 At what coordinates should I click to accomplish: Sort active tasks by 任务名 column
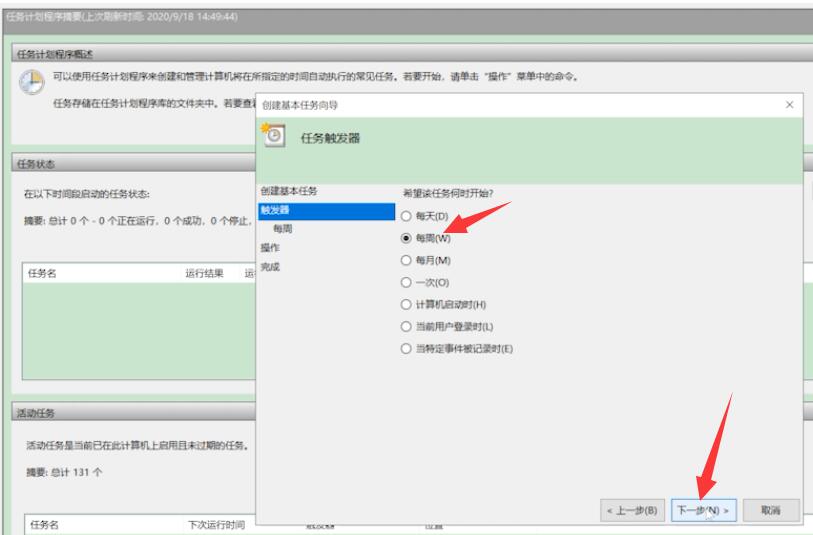44,525
